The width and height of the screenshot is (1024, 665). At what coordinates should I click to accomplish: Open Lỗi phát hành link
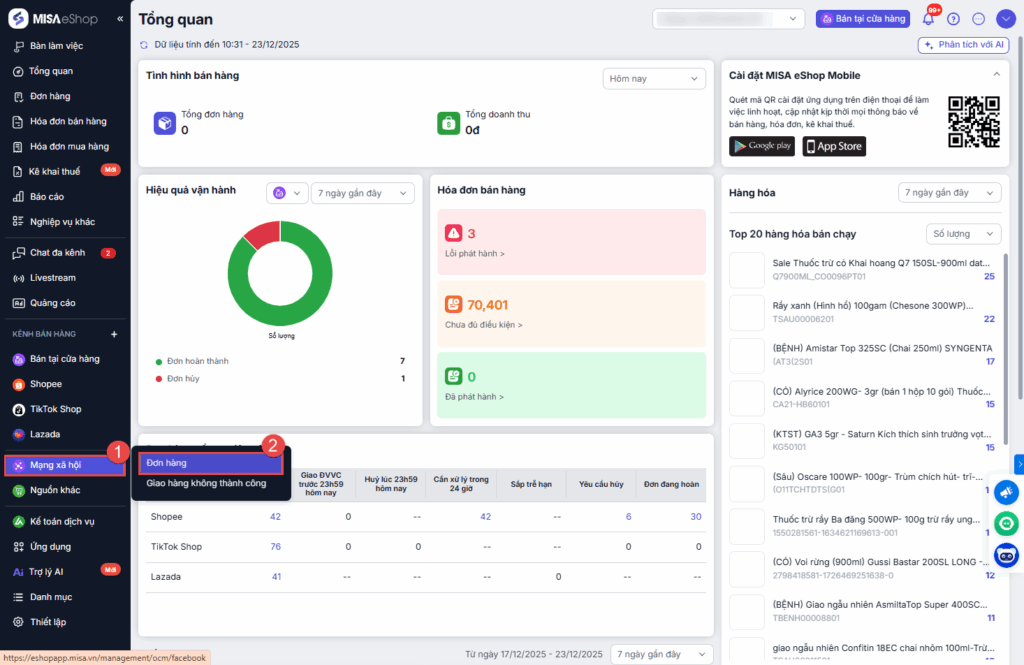point(475,253)
